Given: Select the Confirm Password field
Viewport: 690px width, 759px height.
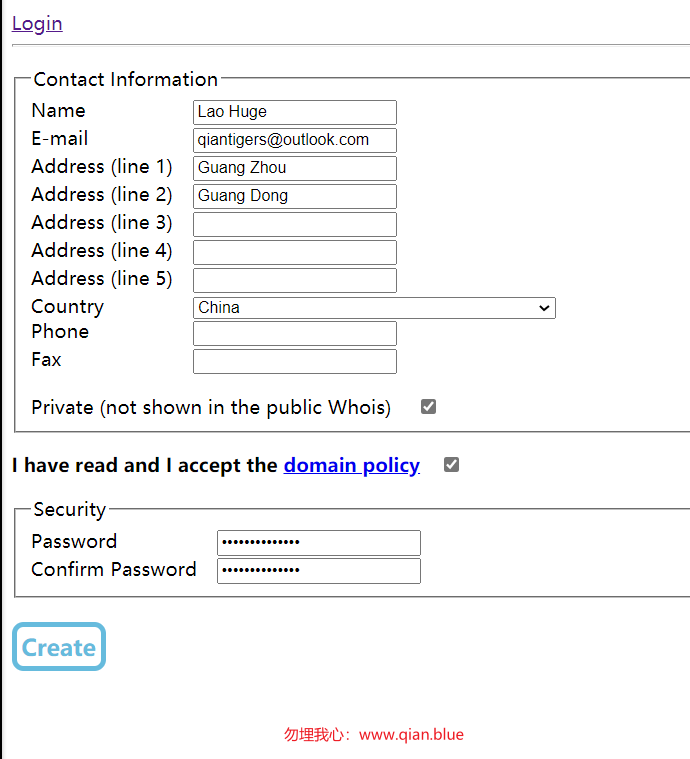Looking at the screenshot, I should click(x=319, y=571).
